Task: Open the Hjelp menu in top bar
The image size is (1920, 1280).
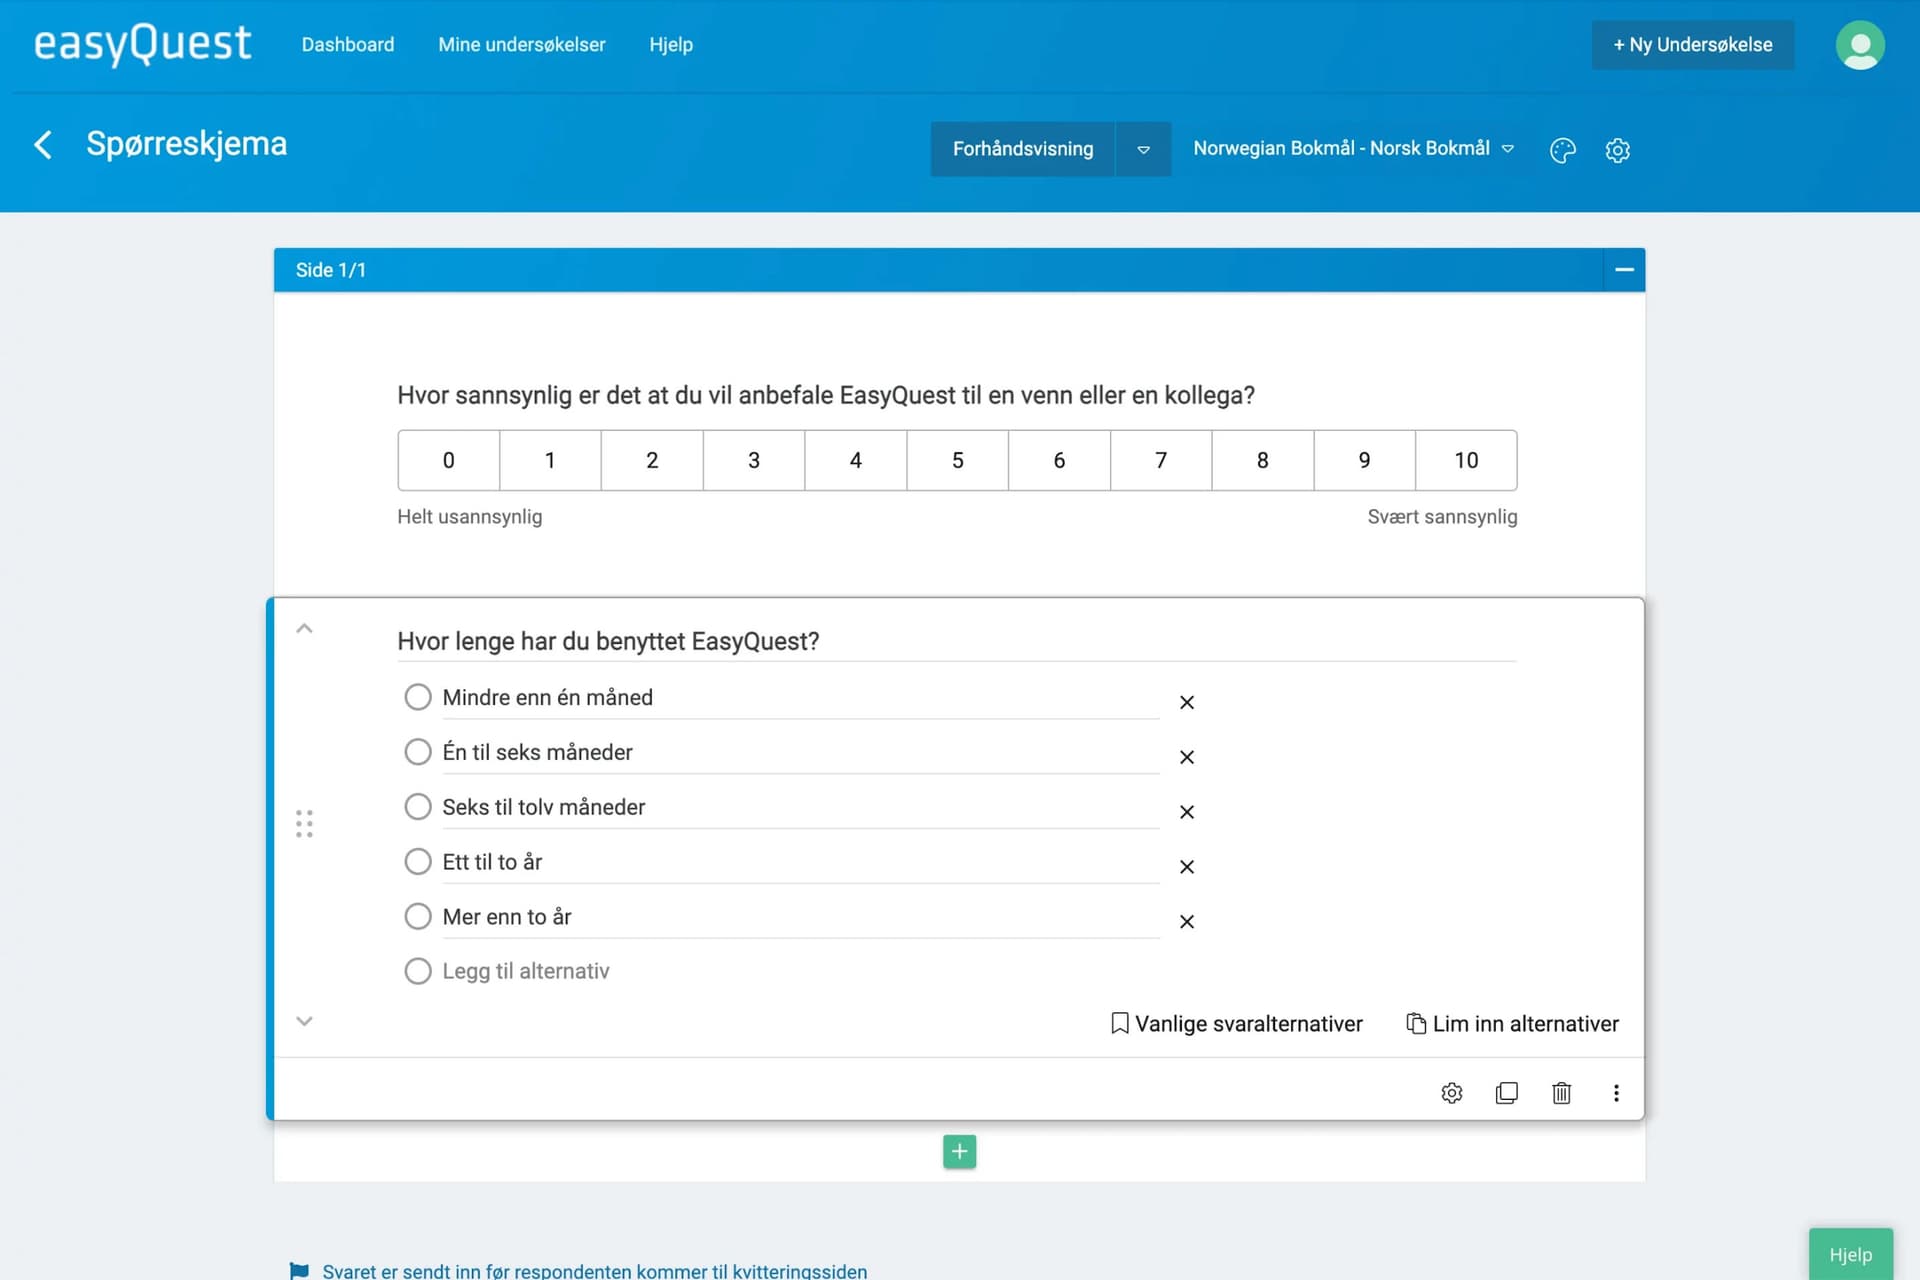Action: pyautogui.click(x=671, y=45)
